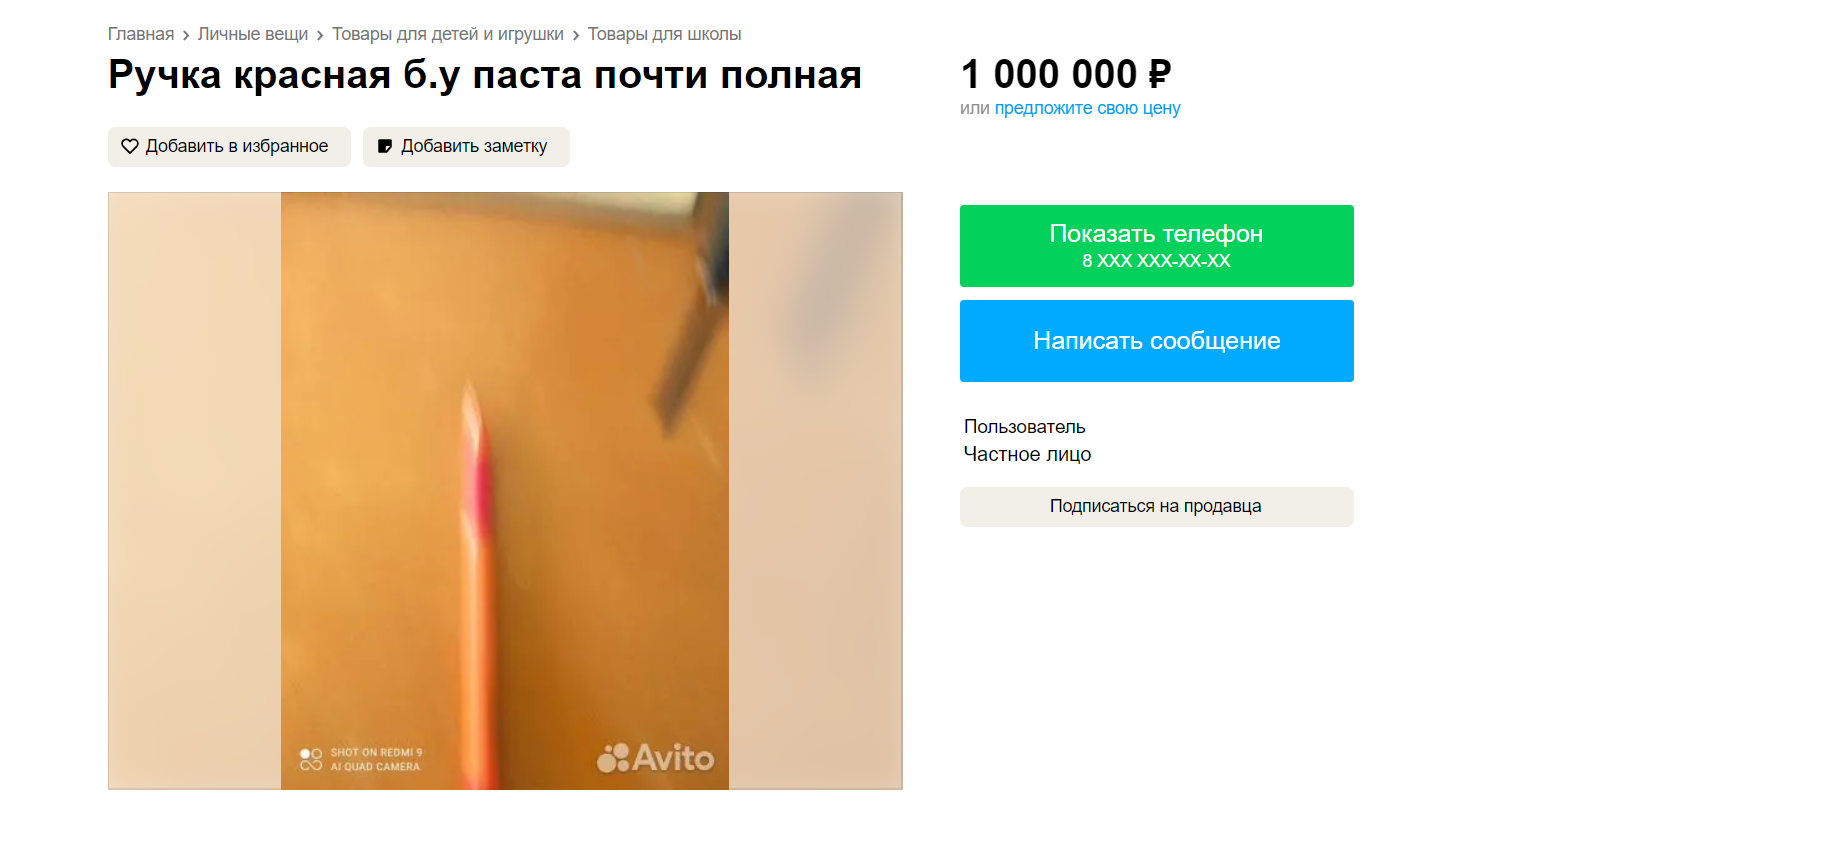Open seller profile Пользователь
The width and height of the screenshot is (1840, 843).
pos(1025,427)
